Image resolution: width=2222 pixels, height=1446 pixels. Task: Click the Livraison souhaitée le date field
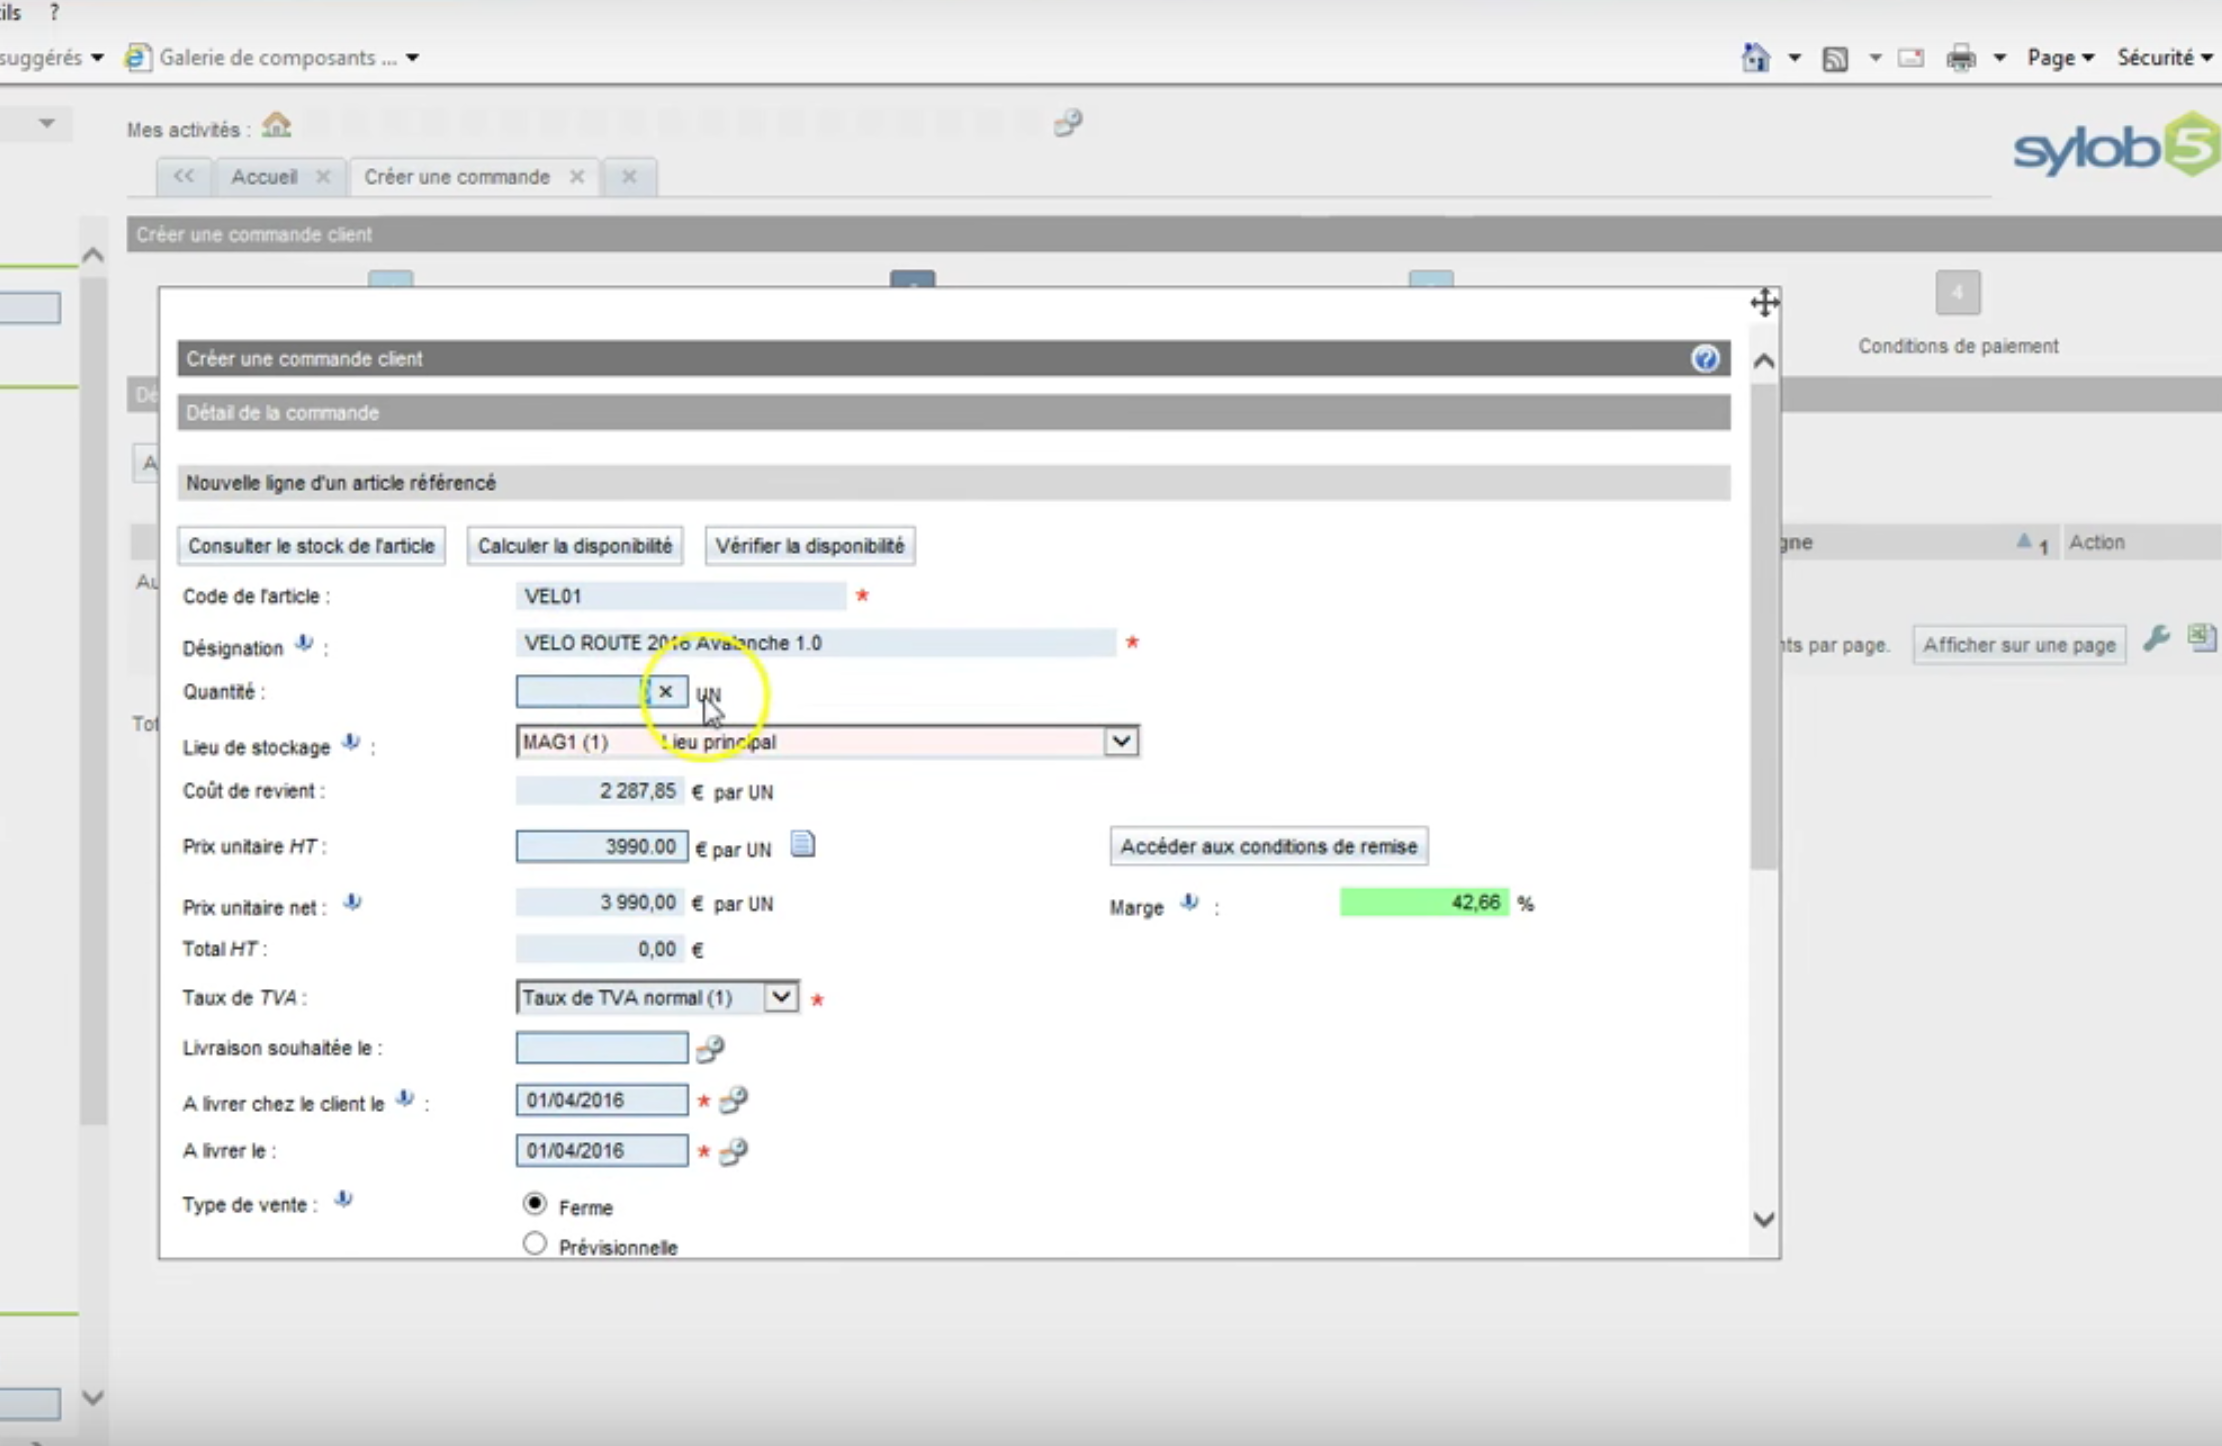[602, 1048]
